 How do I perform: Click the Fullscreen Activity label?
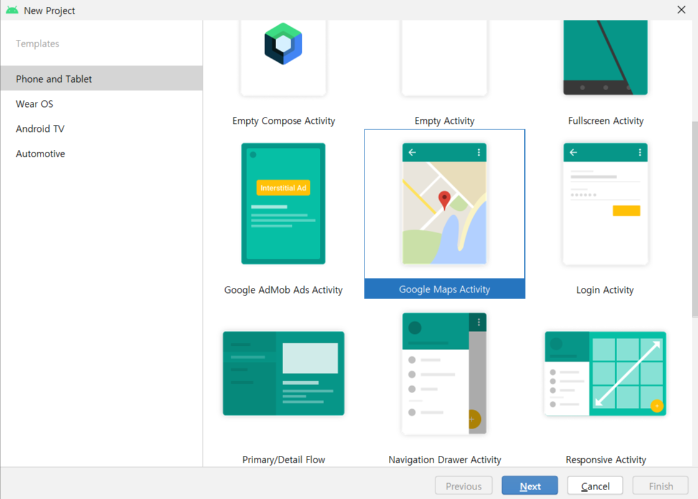coord(605,121)
